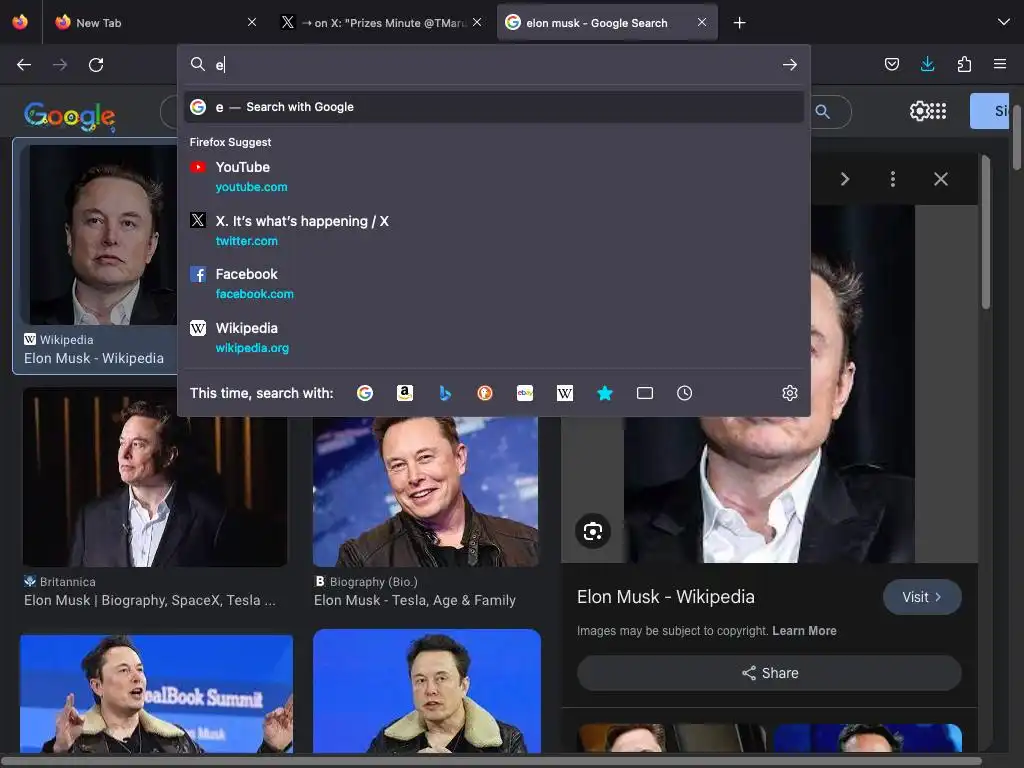Close the elon musk Google Search tab
Screen dimensions: 1024x768
click(702, 22)
